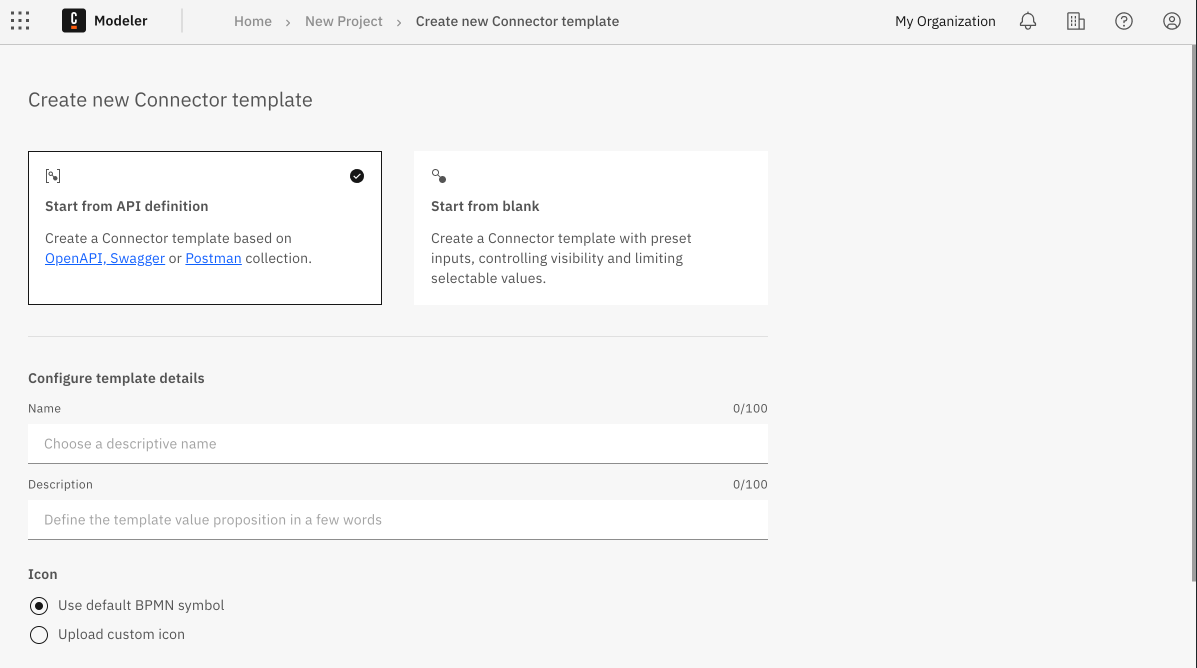The width and height of the screenshot is (1197, 668).
Task: Open the Postman collection link
Action: pyautogui.click(x=213, y=258)
